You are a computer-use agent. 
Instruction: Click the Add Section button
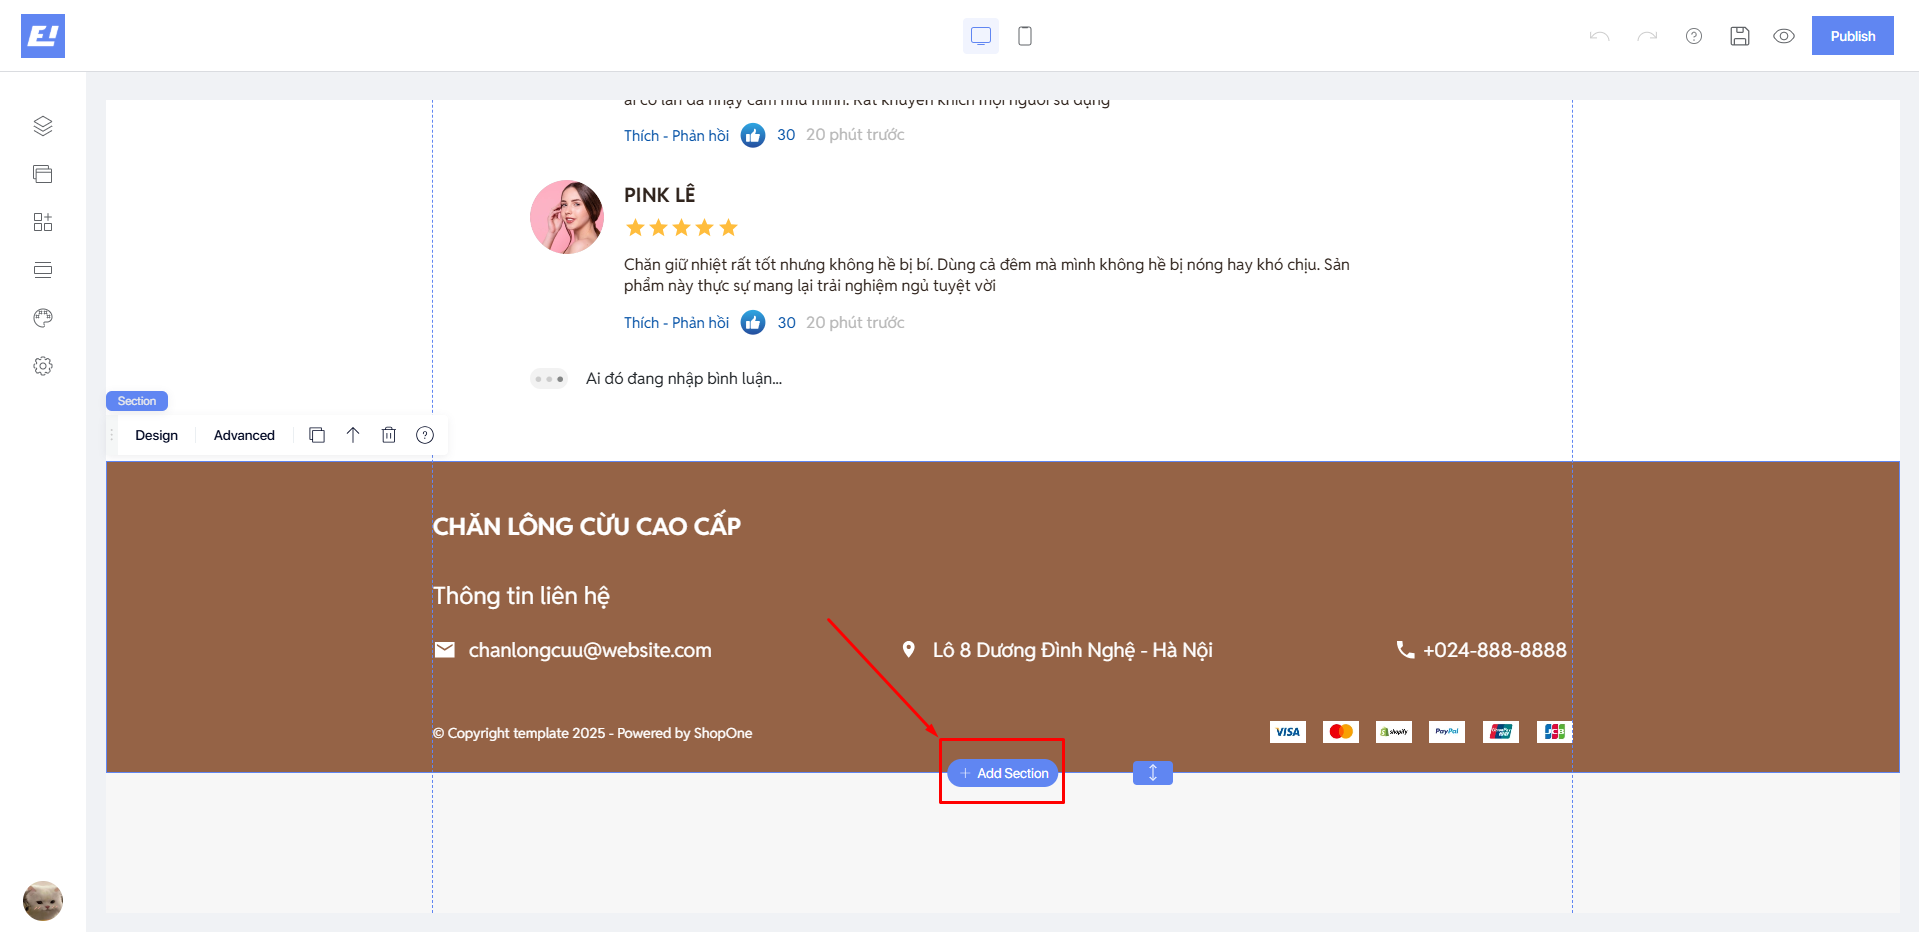click(x=1003, y=773)
